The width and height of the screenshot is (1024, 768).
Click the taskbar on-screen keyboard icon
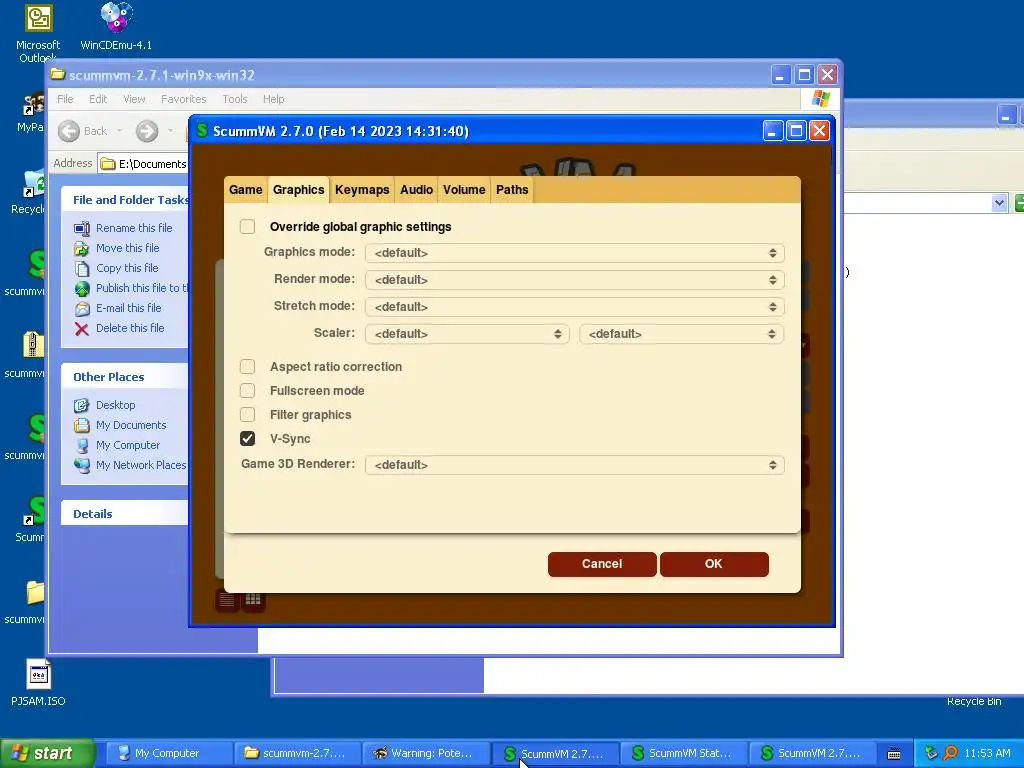point(893,754)
